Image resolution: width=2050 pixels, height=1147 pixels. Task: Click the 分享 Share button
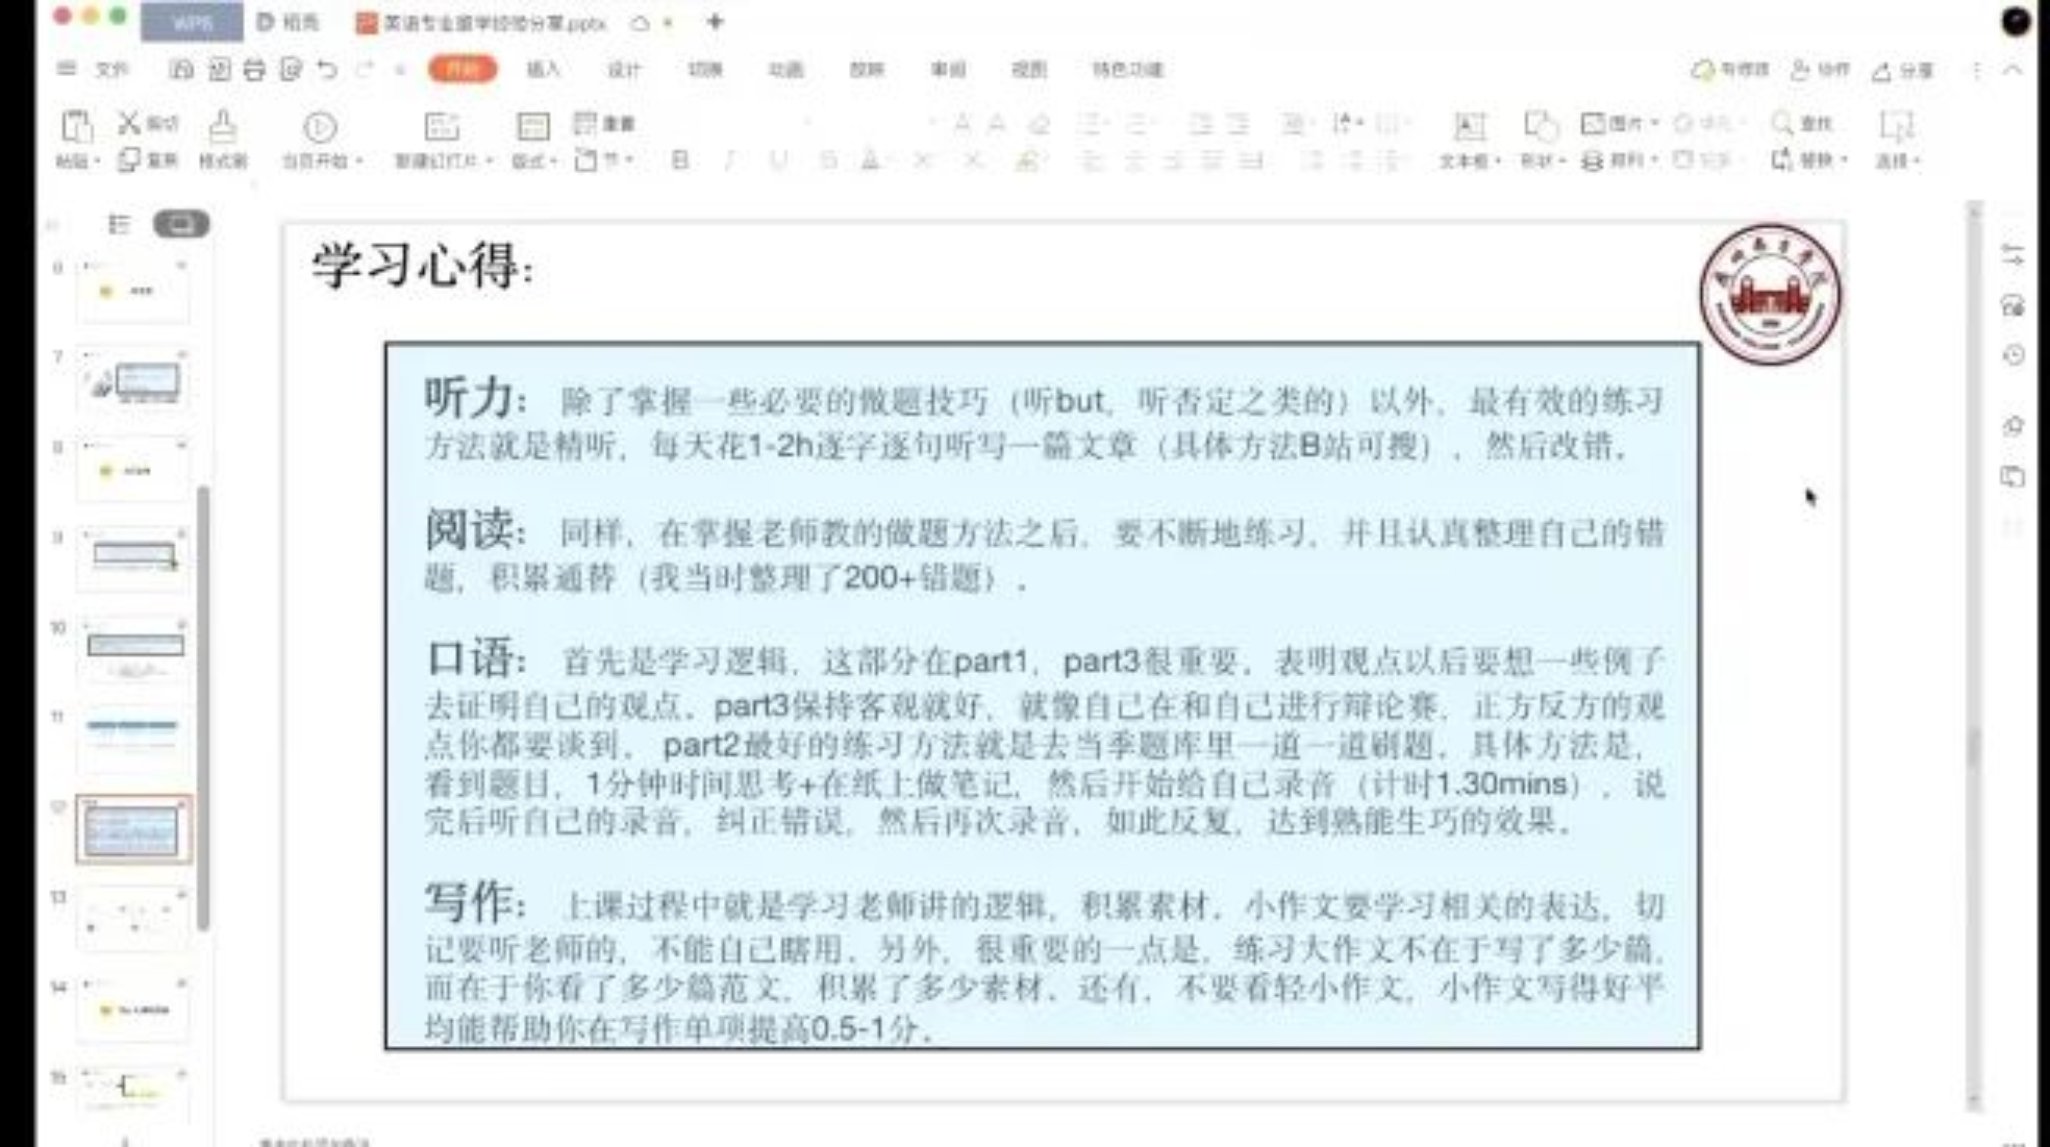coord(1903,70)
